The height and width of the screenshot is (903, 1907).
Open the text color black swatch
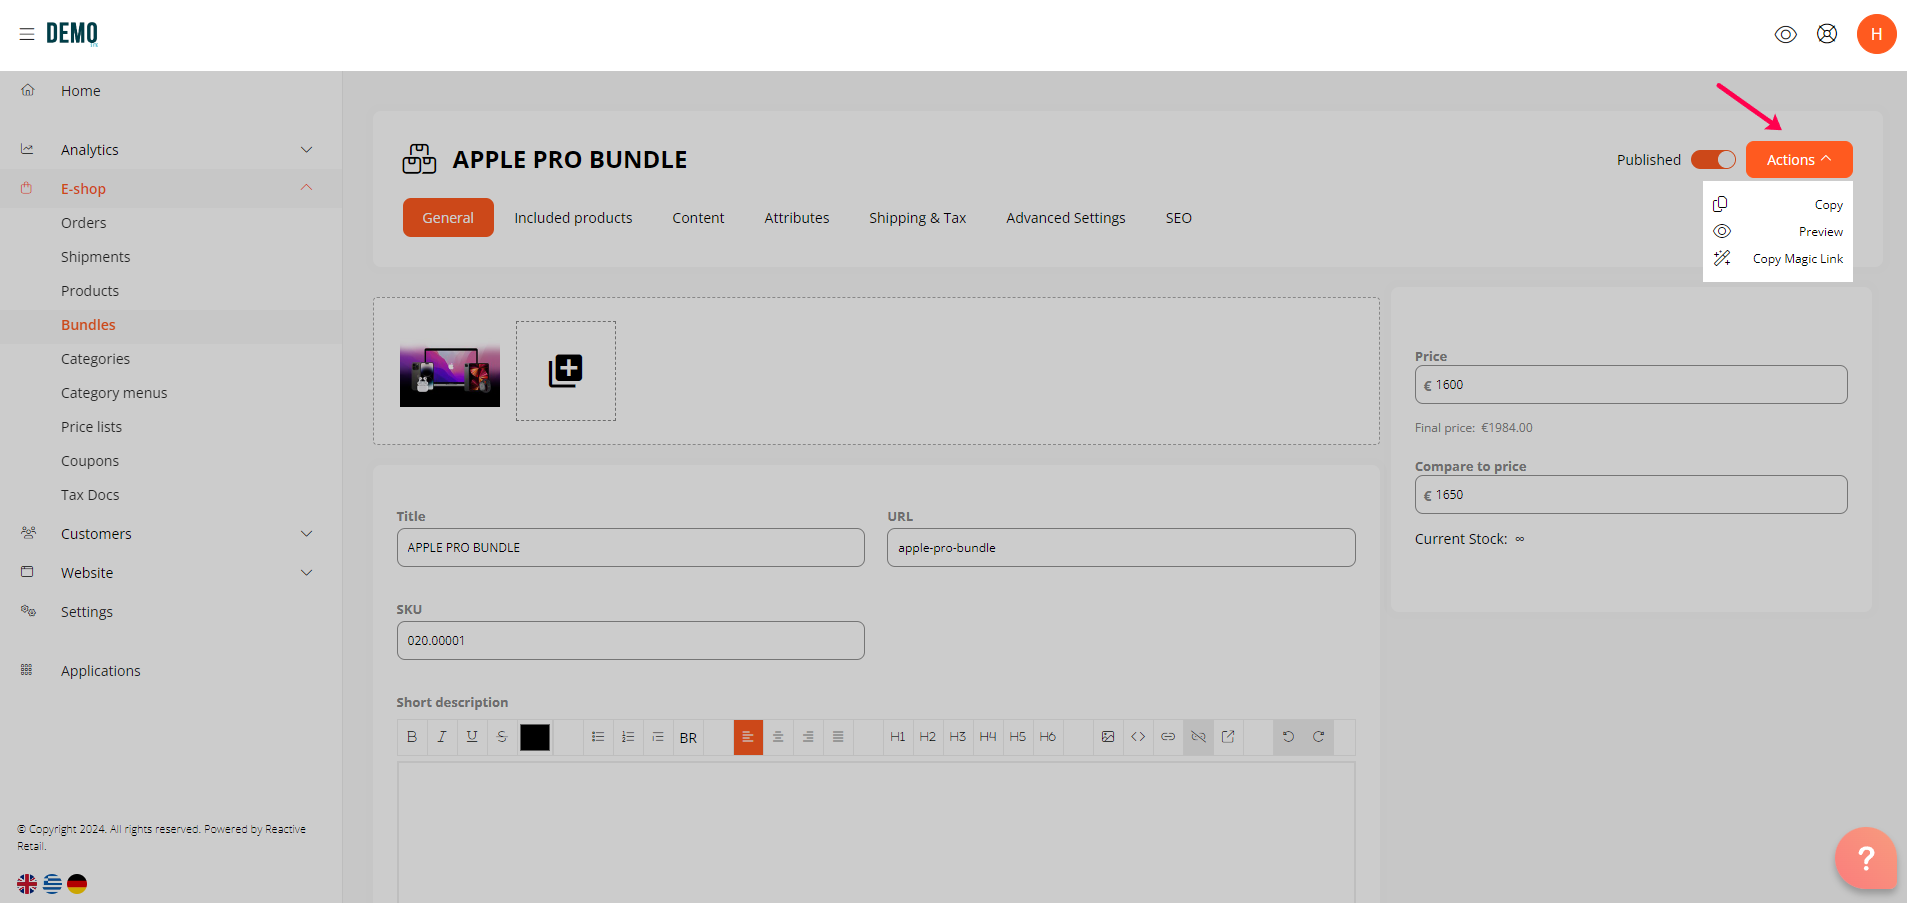535,737
